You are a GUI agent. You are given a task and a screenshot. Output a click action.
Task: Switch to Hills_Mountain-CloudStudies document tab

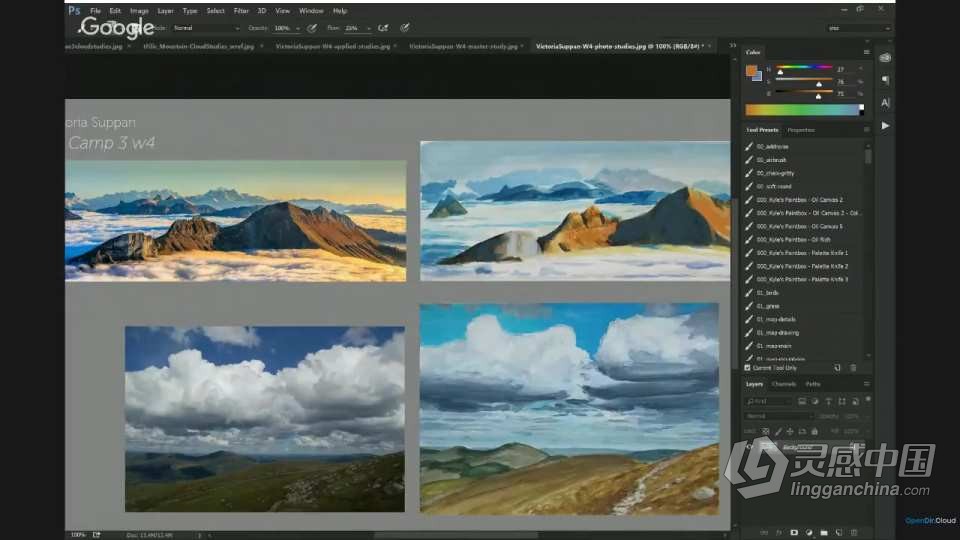(x=198, y=47)
